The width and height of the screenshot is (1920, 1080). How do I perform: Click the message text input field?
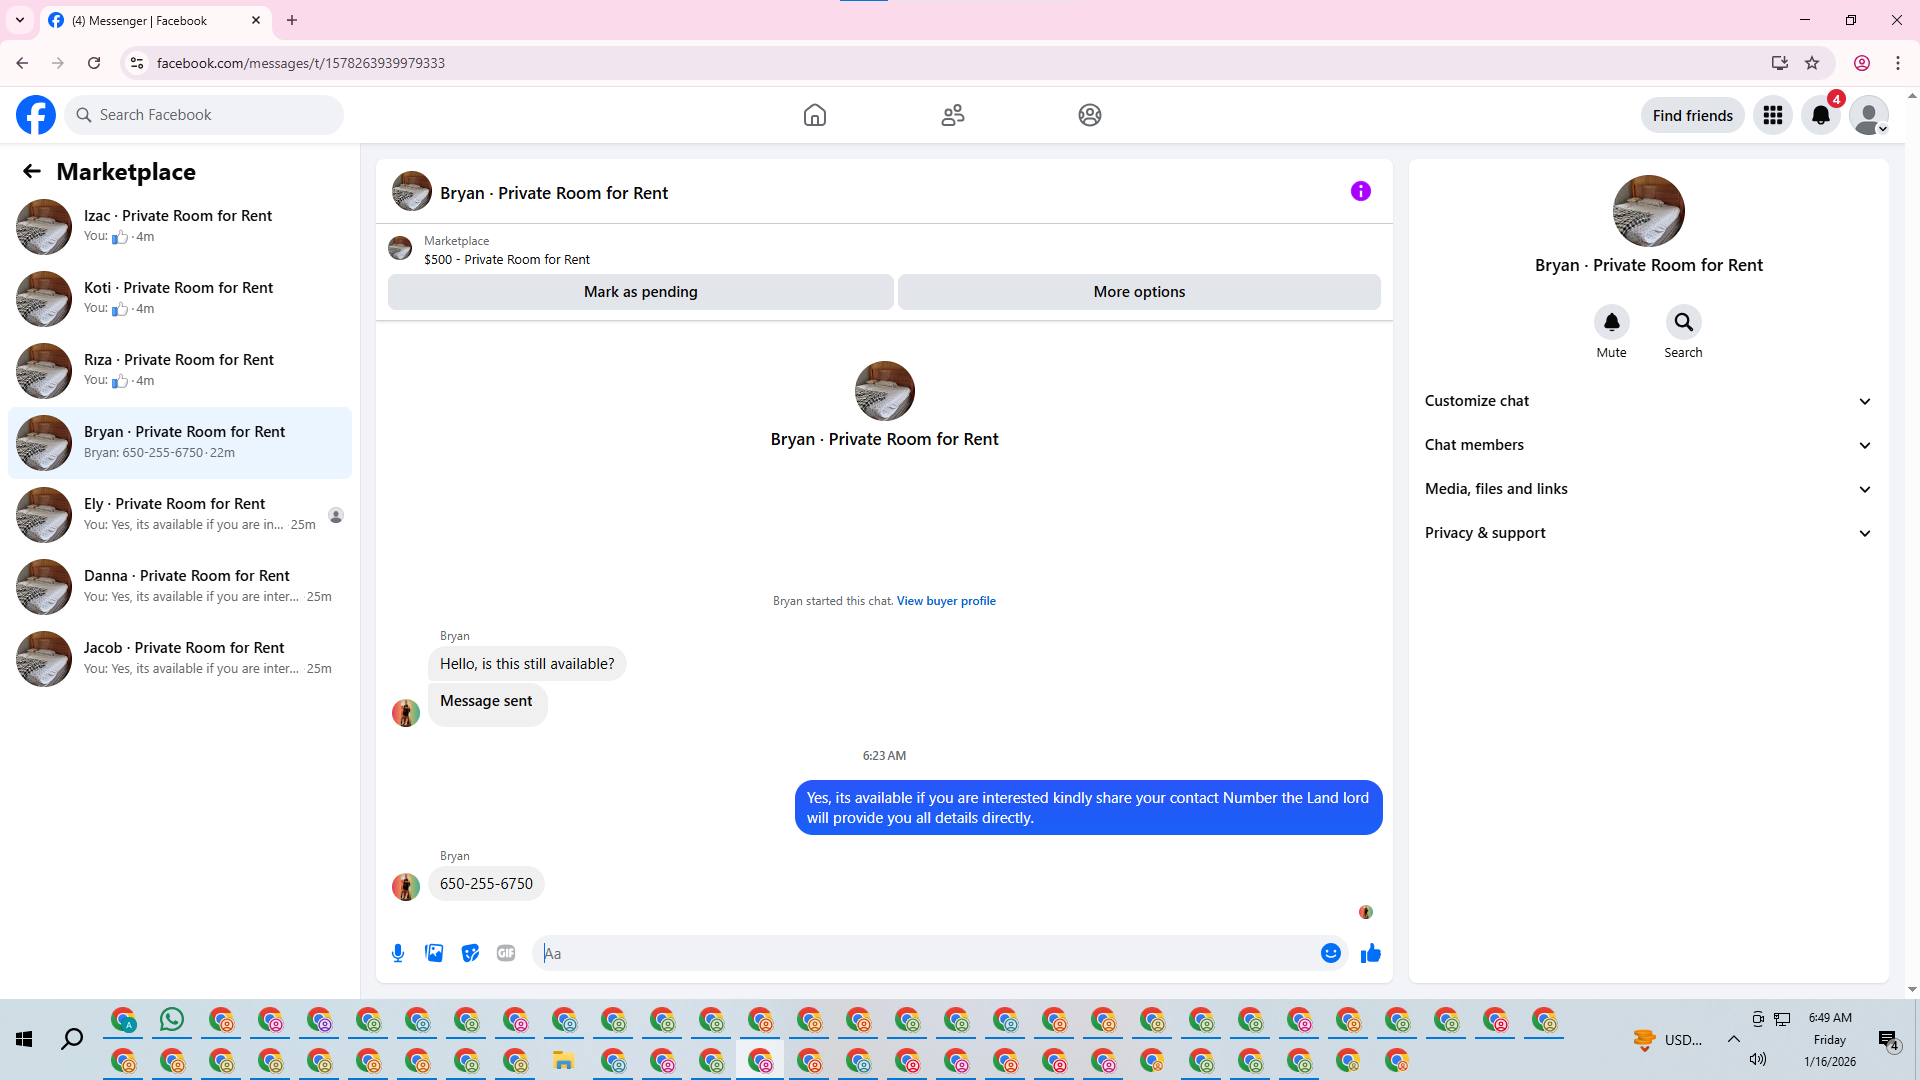[x=930, y=953]
